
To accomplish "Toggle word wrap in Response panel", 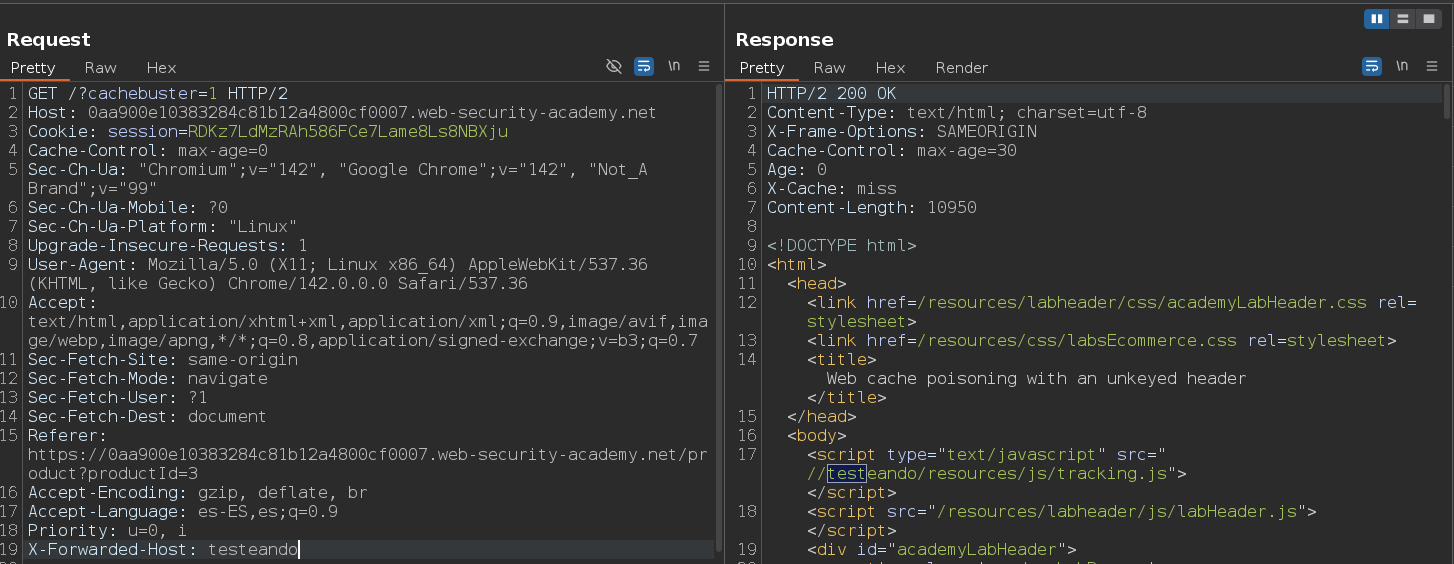I will (x=1372, y=66).
